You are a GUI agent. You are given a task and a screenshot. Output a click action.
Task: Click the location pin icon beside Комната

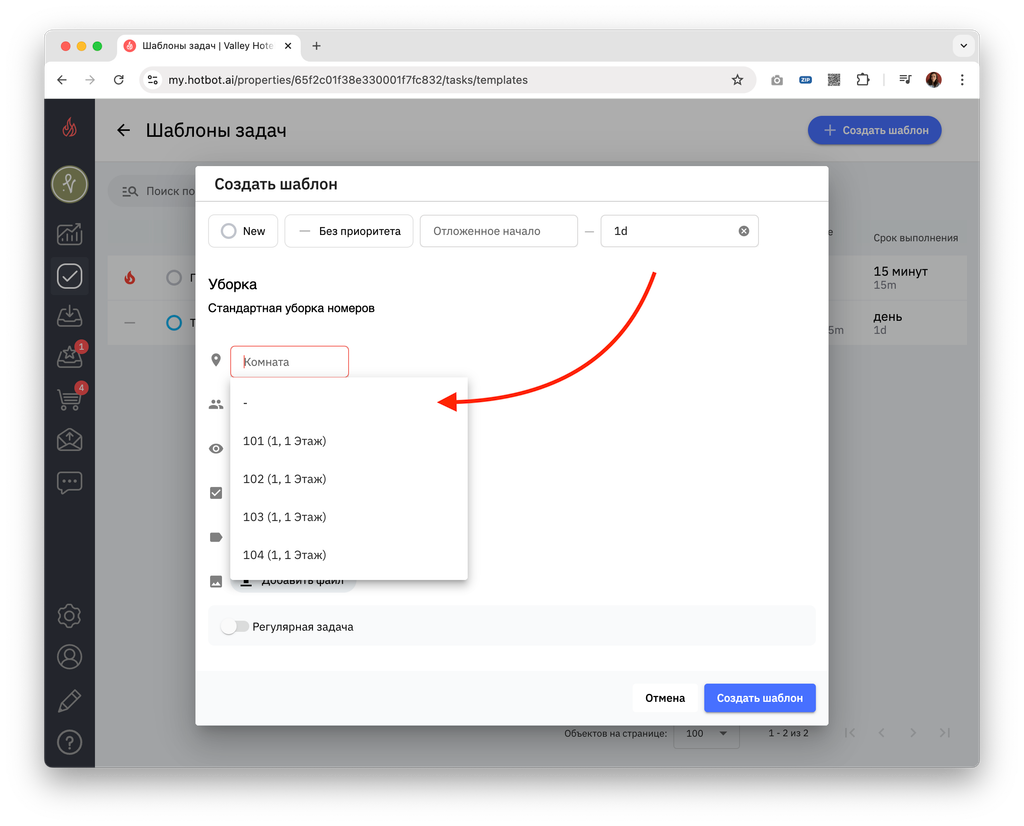[x=216, y=360]
